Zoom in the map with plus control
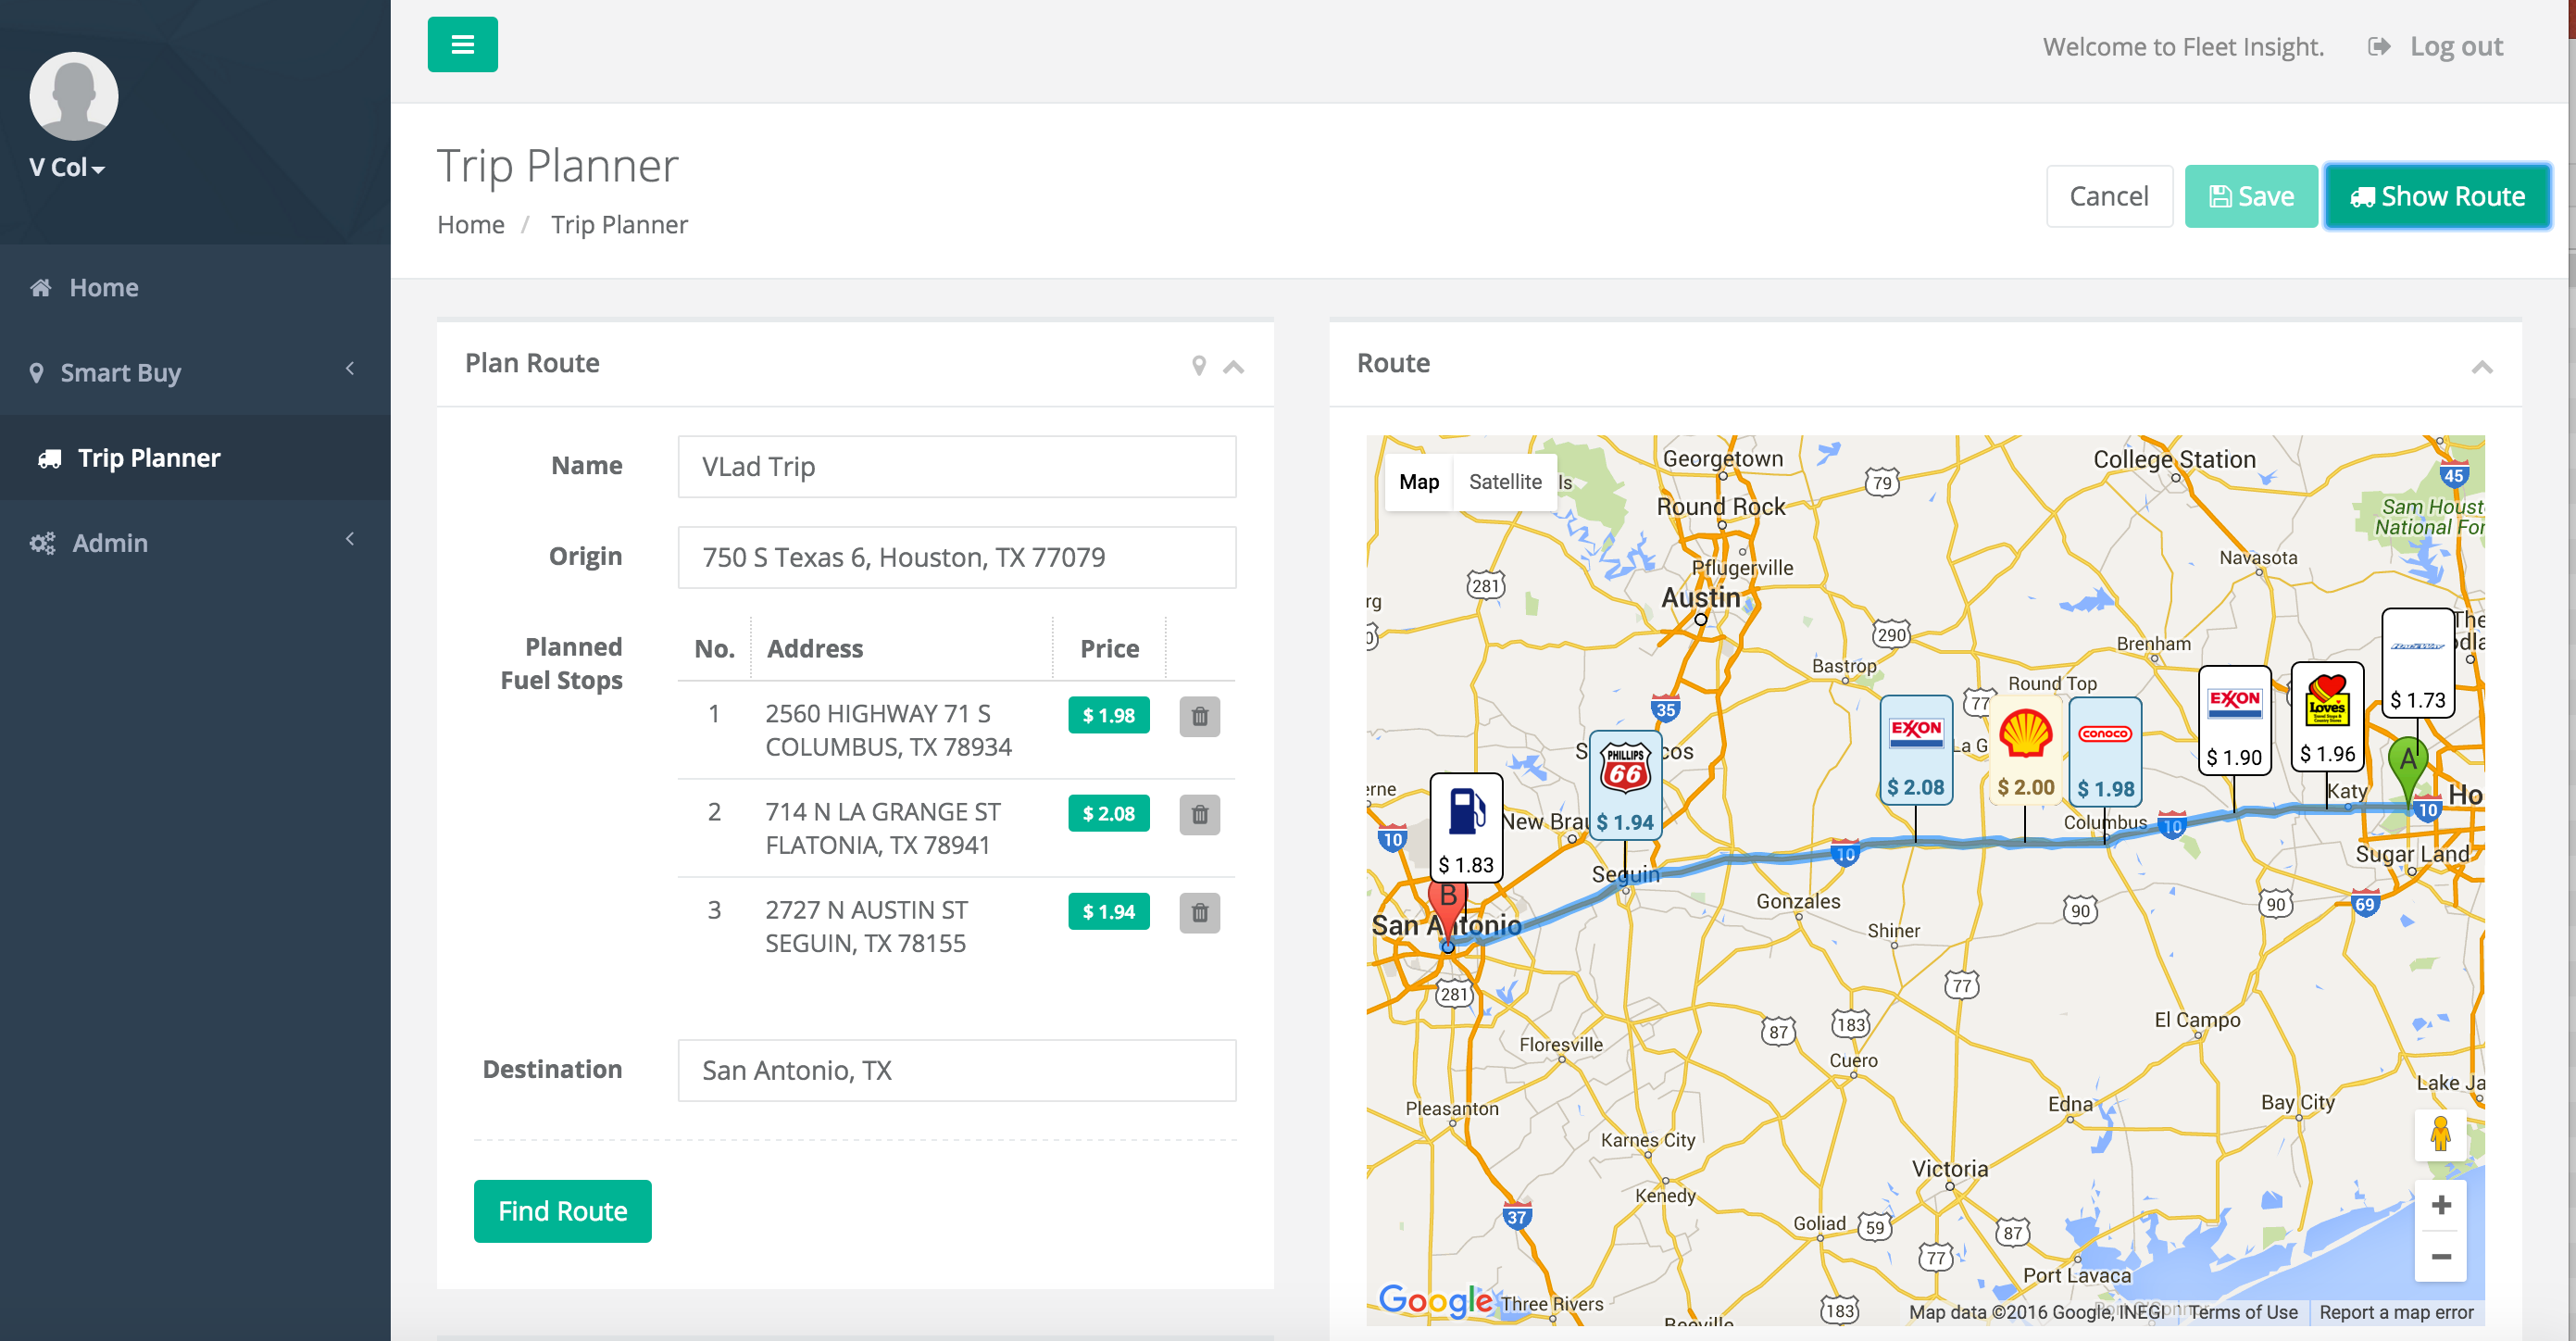Screen dimensions: 2576x1341 point(2440,1205)
